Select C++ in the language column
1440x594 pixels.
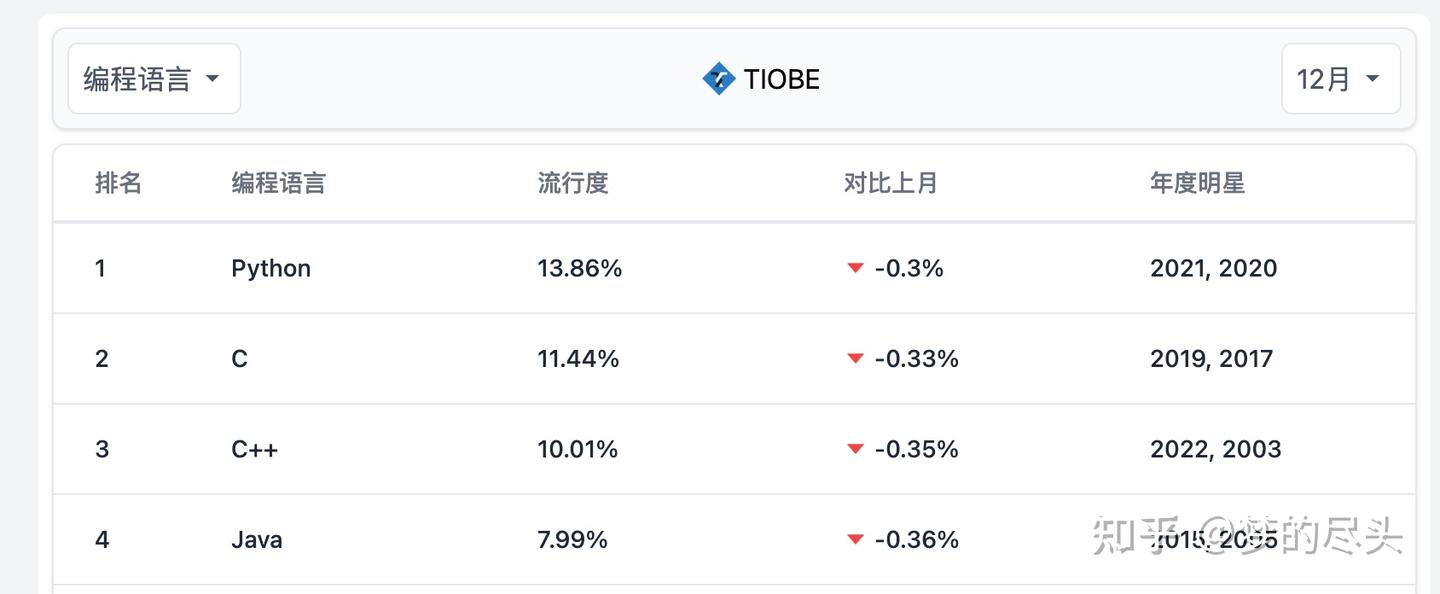pyautogui.click(x=255, y=450)
